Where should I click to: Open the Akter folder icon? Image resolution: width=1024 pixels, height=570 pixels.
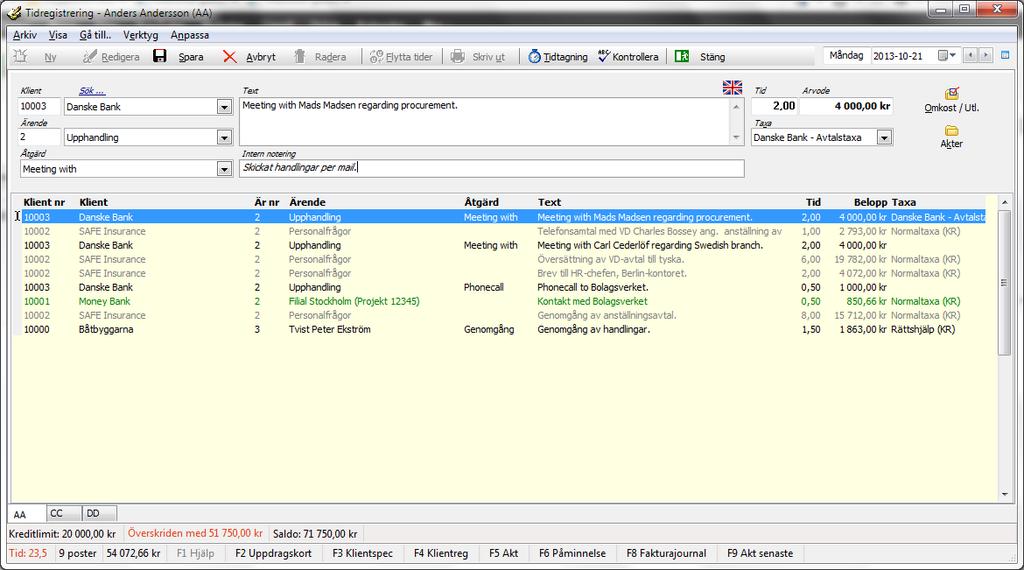click(x=952, y=131)
